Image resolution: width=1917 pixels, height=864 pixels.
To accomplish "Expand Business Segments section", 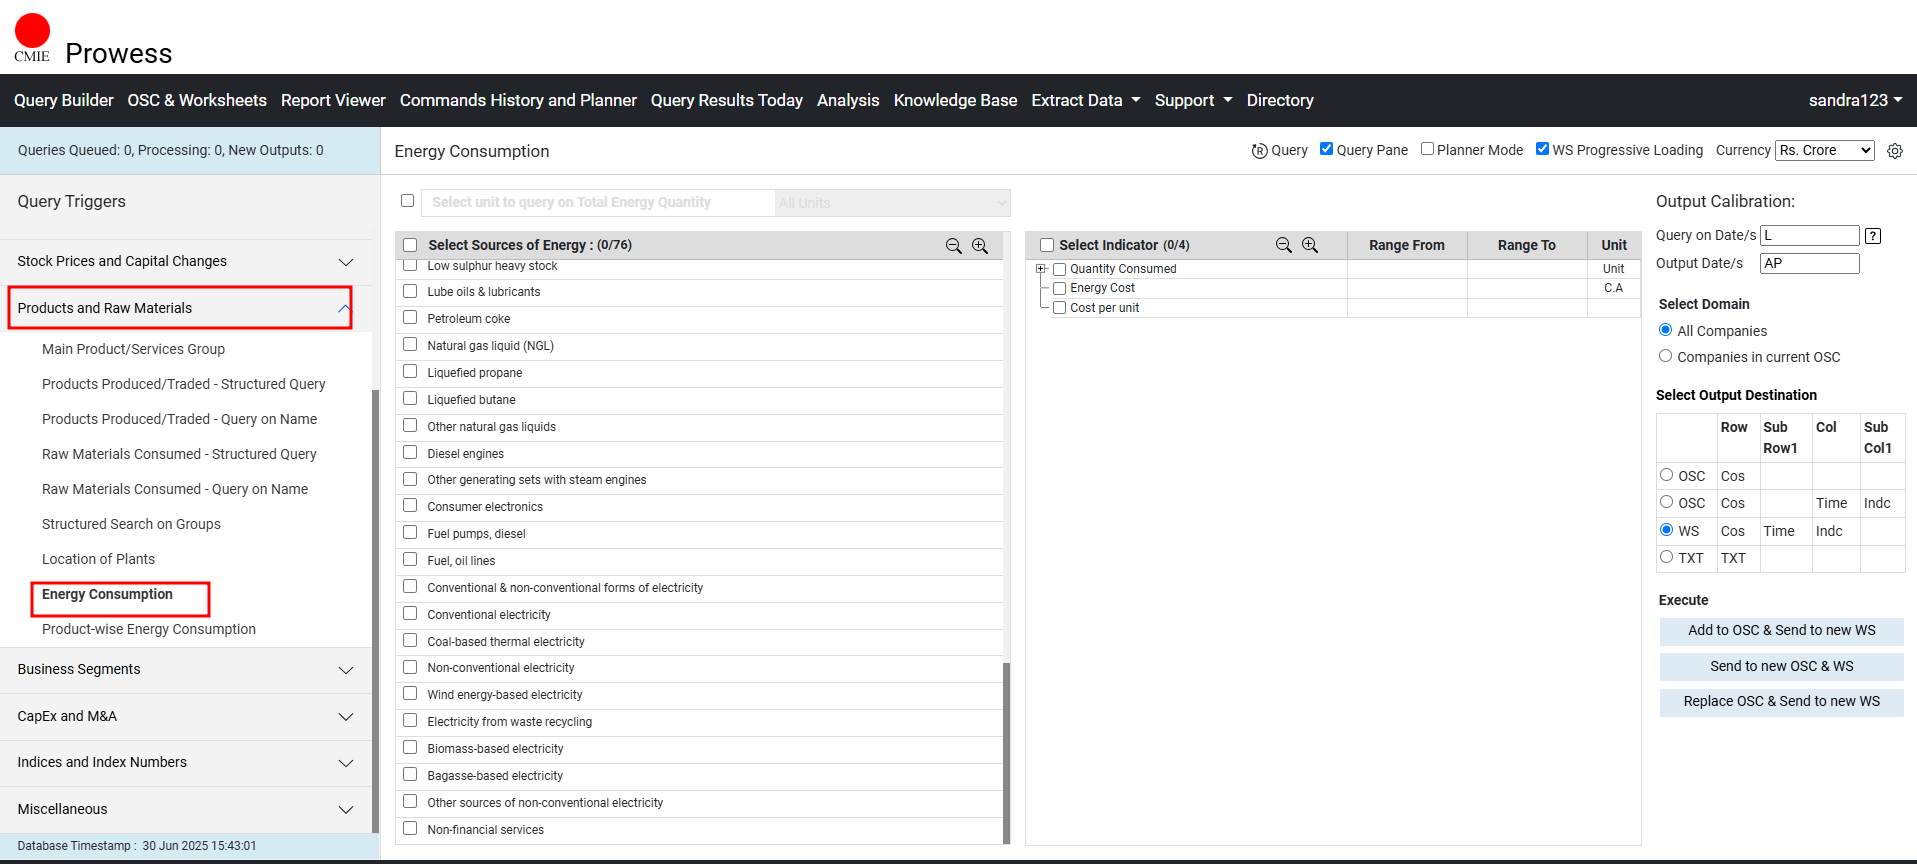I will point(185,670).
